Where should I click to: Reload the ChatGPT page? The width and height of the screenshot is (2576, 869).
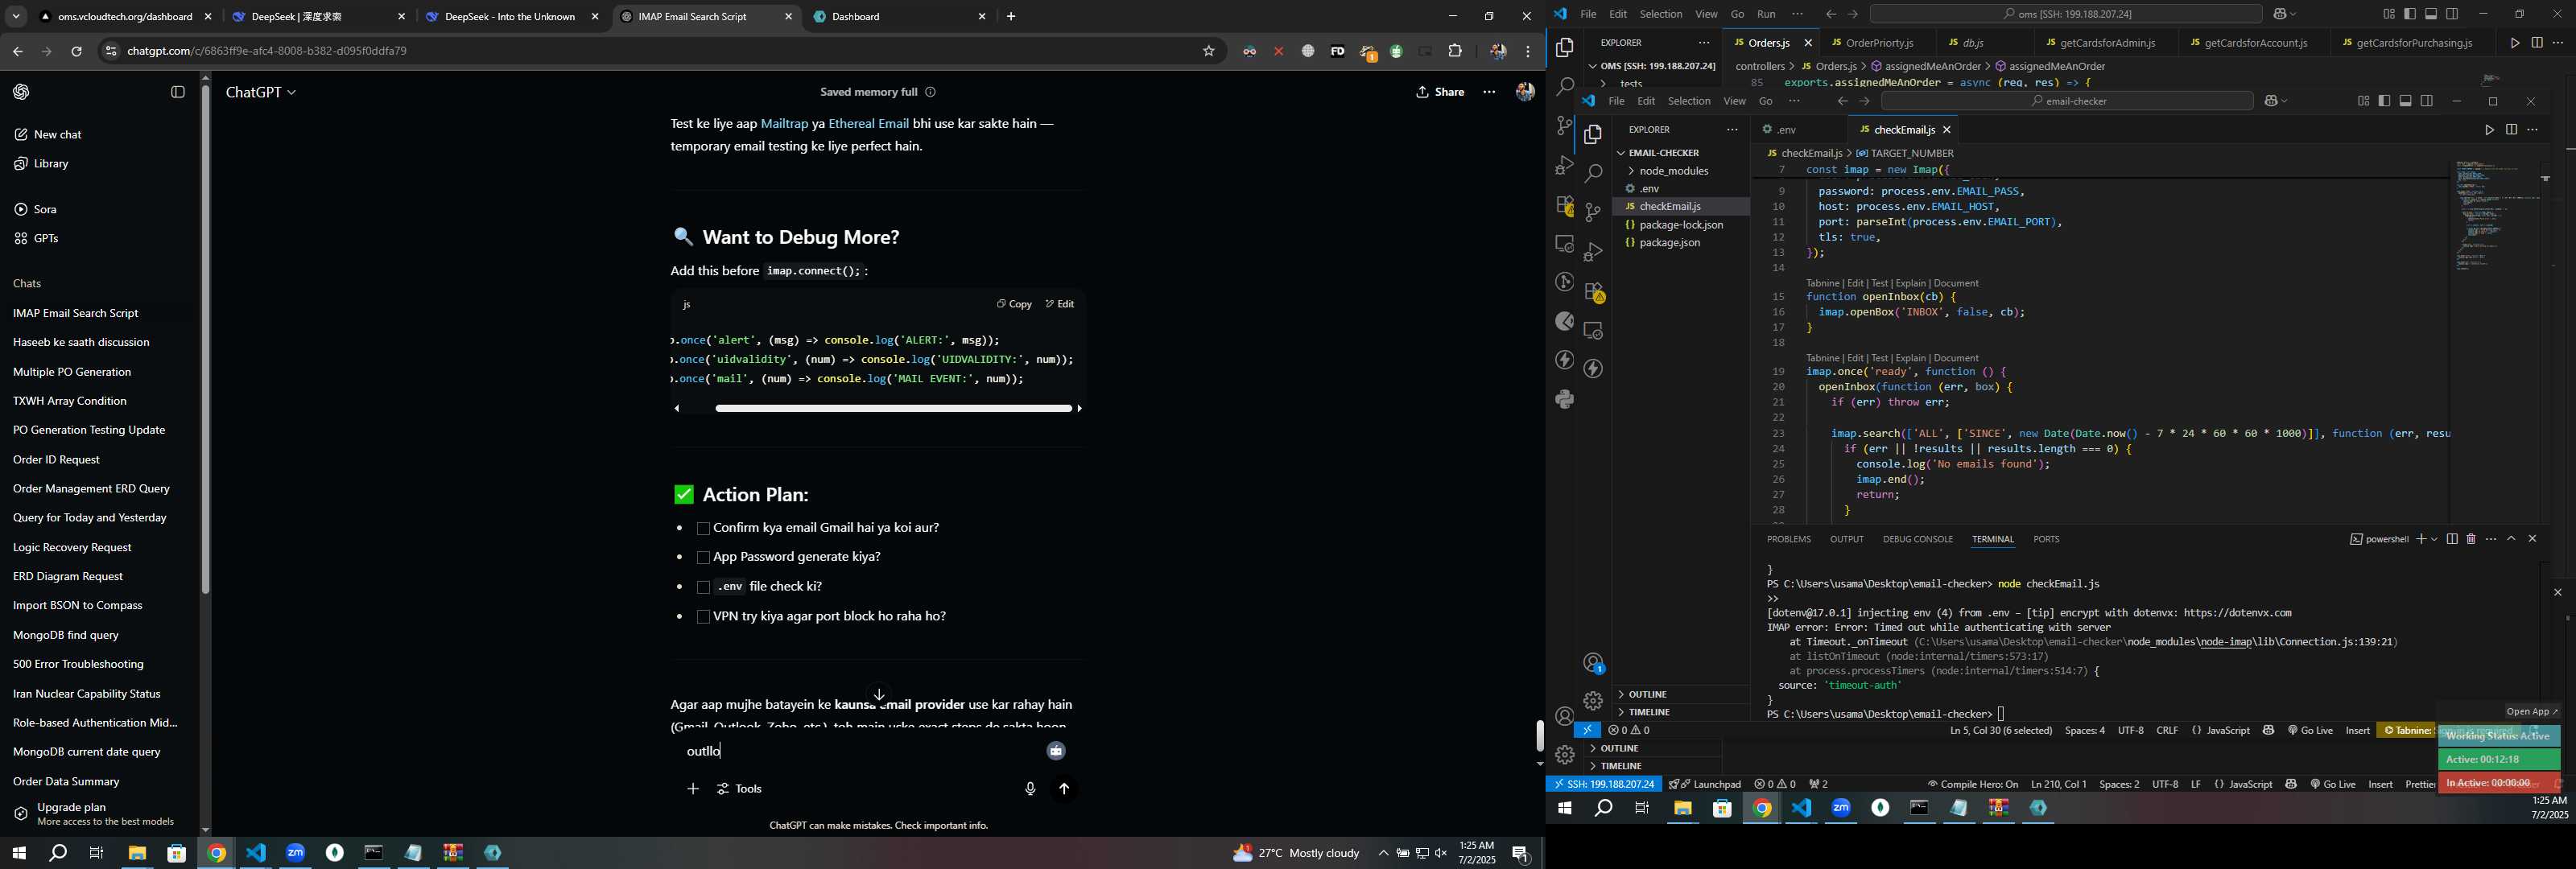76,51
